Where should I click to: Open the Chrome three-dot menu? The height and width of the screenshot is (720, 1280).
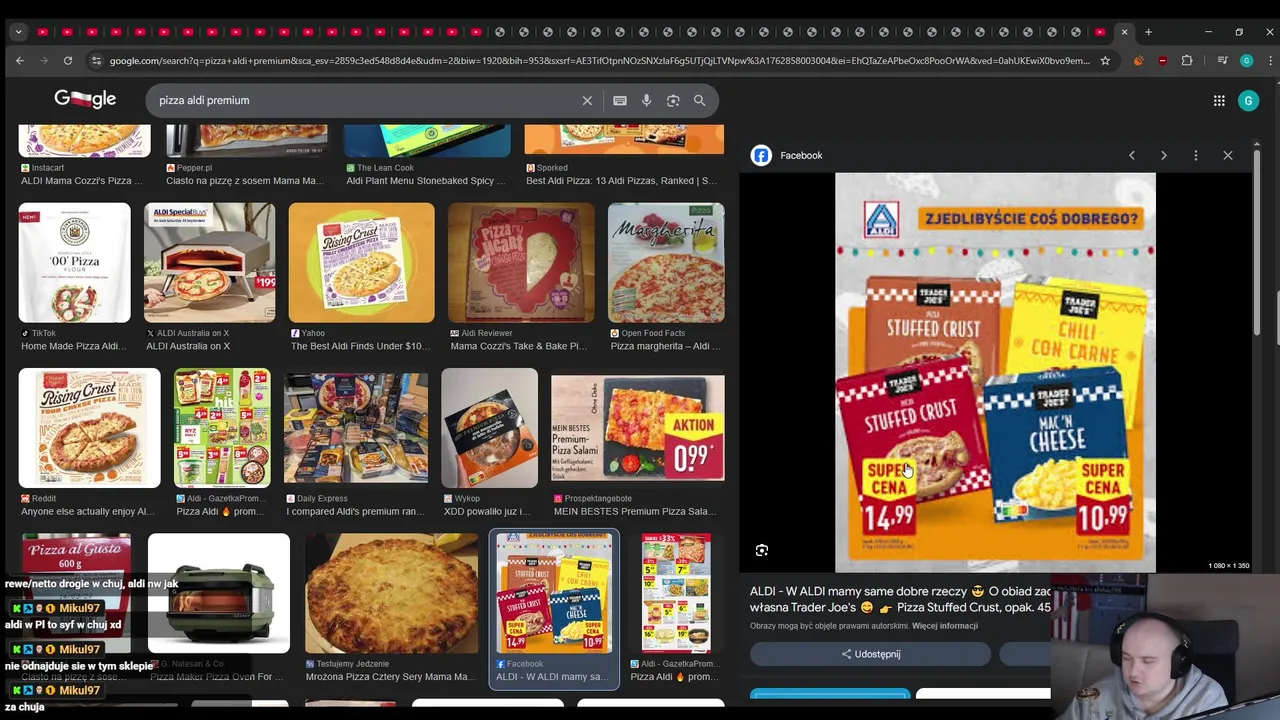pyautogui.click(x=1270, y=61)
